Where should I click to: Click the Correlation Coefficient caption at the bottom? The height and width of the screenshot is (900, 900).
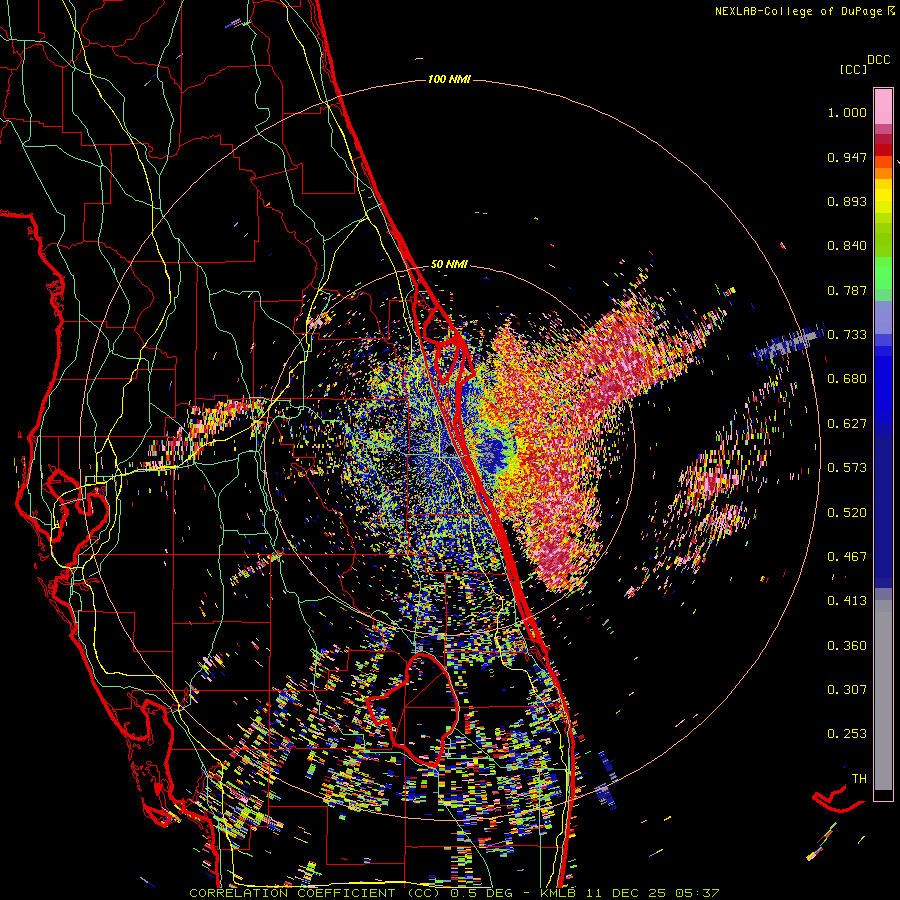454,893
